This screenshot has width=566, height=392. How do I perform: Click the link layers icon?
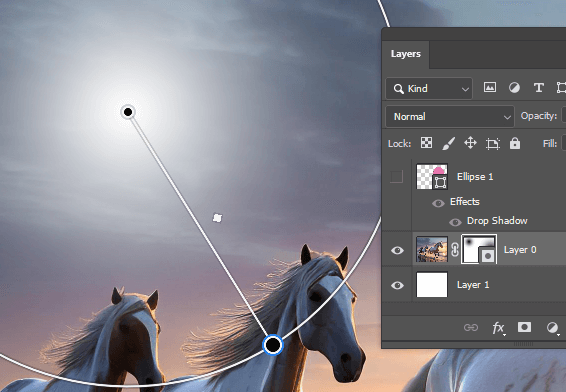471,327
